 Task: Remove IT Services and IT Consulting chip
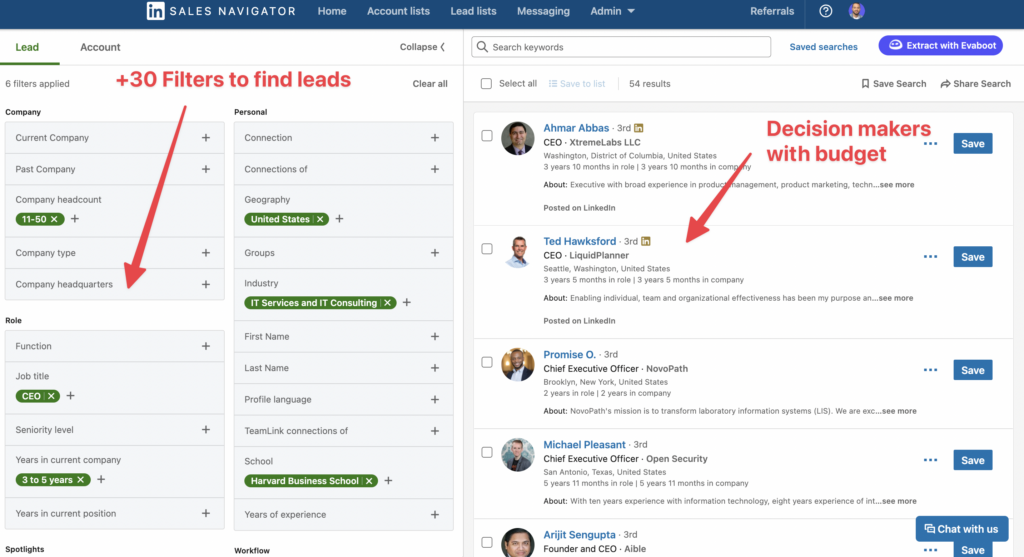coord(387,303)
